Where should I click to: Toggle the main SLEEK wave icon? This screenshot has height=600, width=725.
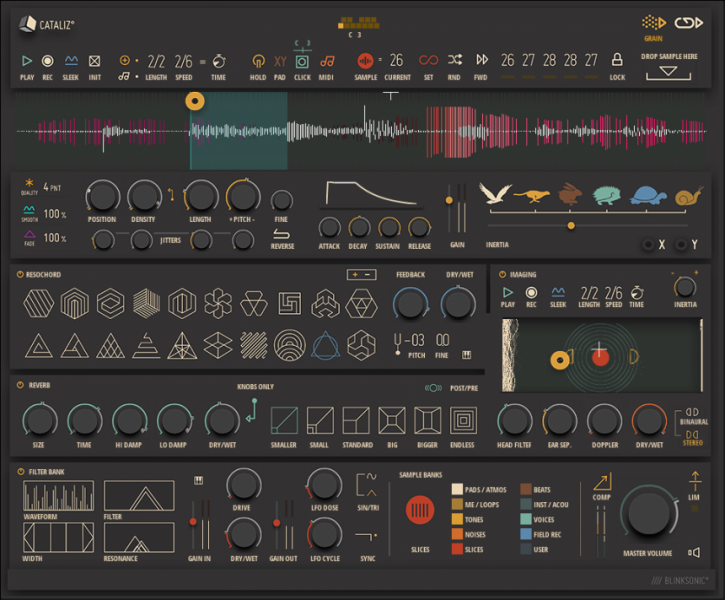point(71,61)
